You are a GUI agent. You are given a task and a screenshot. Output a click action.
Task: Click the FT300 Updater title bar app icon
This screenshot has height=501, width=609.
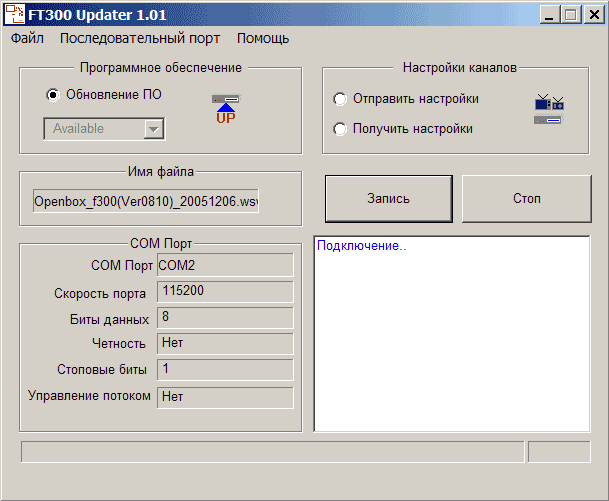[14, 14]
